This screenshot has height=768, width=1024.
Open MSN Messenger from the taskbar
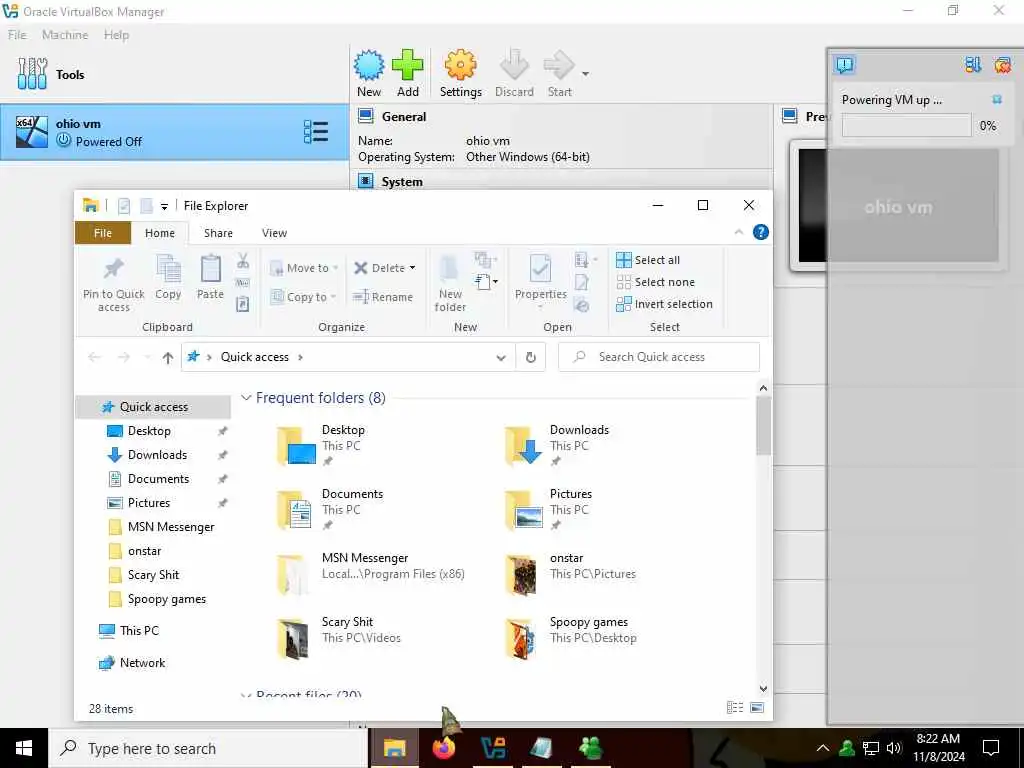590,748
